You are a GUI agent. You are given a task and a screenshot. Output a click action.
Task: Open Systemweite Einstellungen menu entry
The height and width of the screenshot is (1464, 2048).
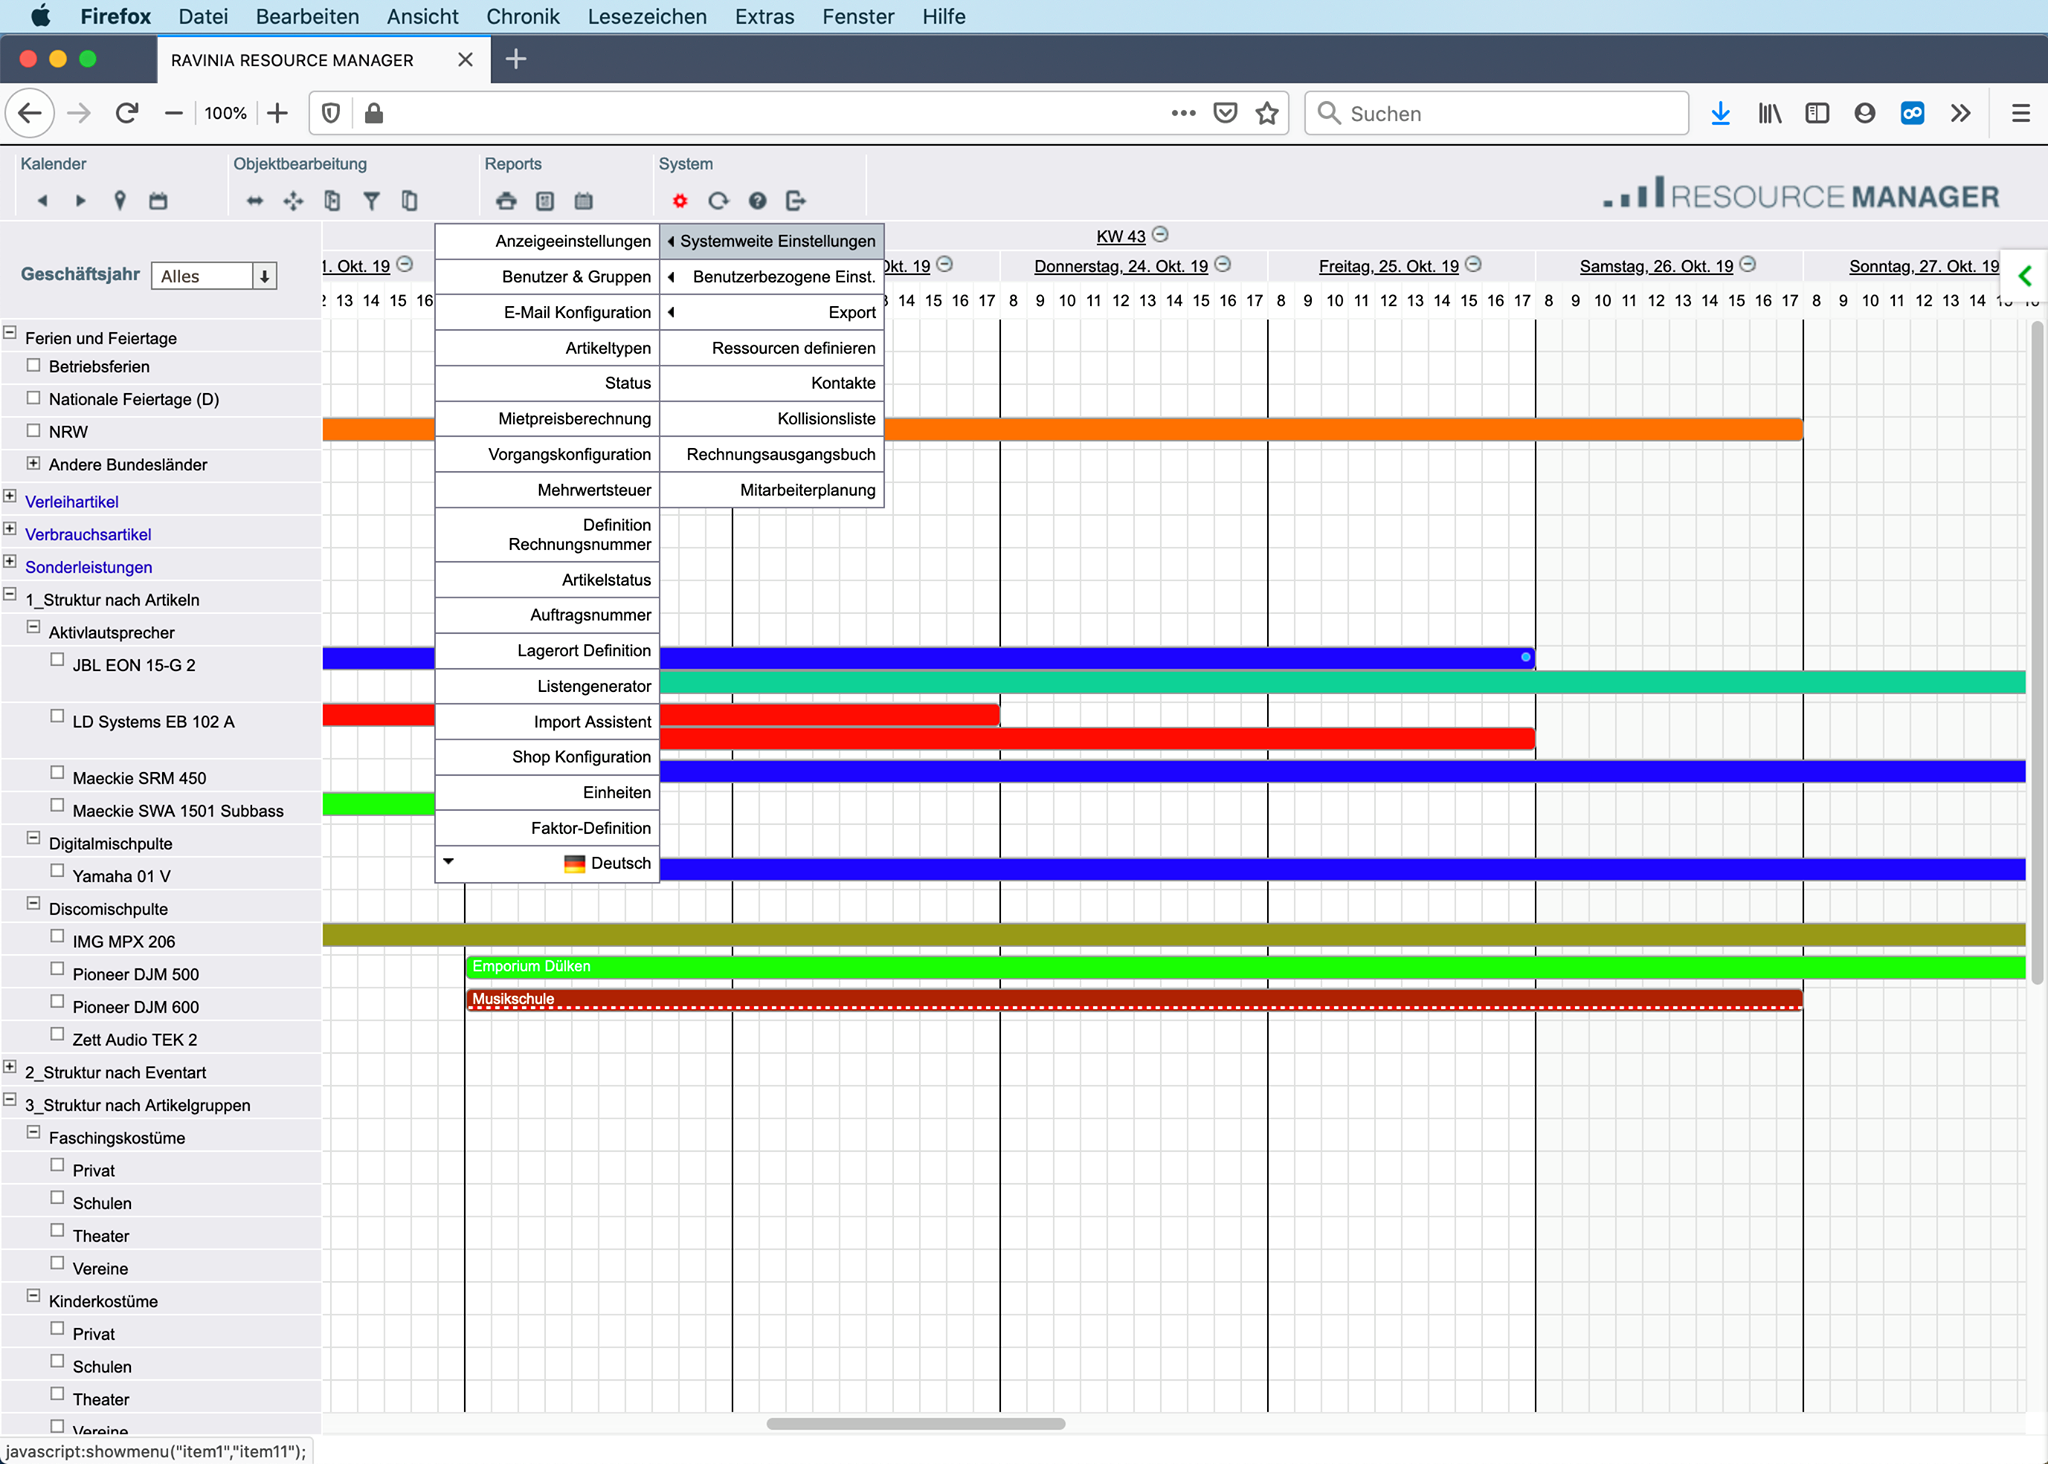point(772,241)
